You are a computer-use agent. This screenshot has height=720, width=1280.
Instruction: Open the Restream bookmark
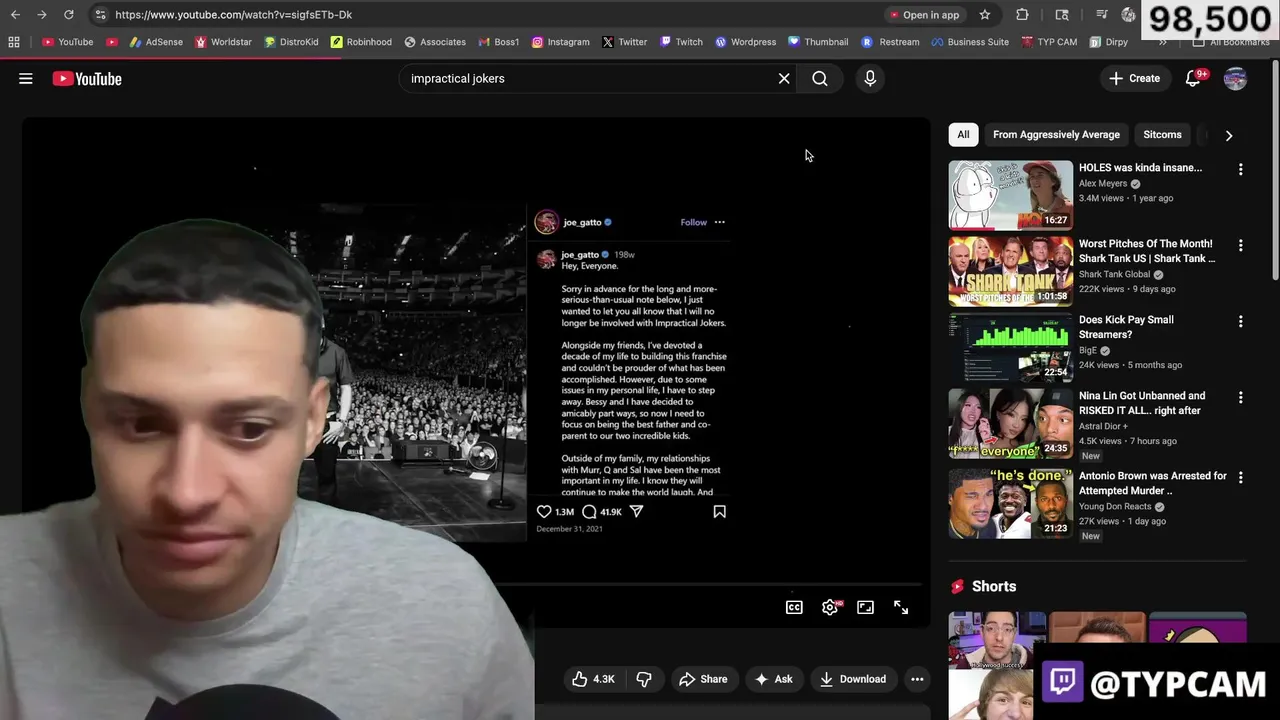(890, 42)
